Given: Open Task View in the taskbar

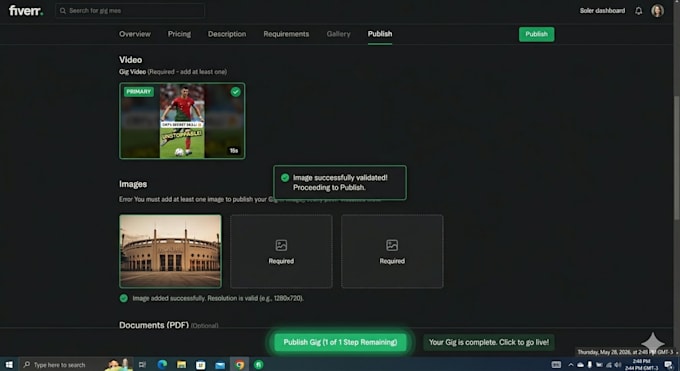Looking at the screenshot, I should 142,364.
